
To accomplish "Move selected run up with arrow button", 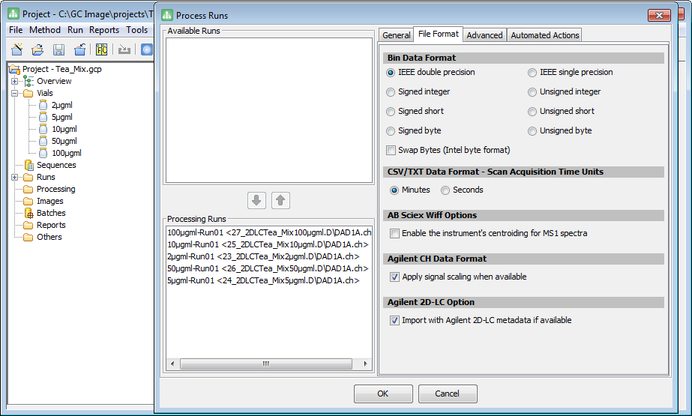I will tap(281, 200).
